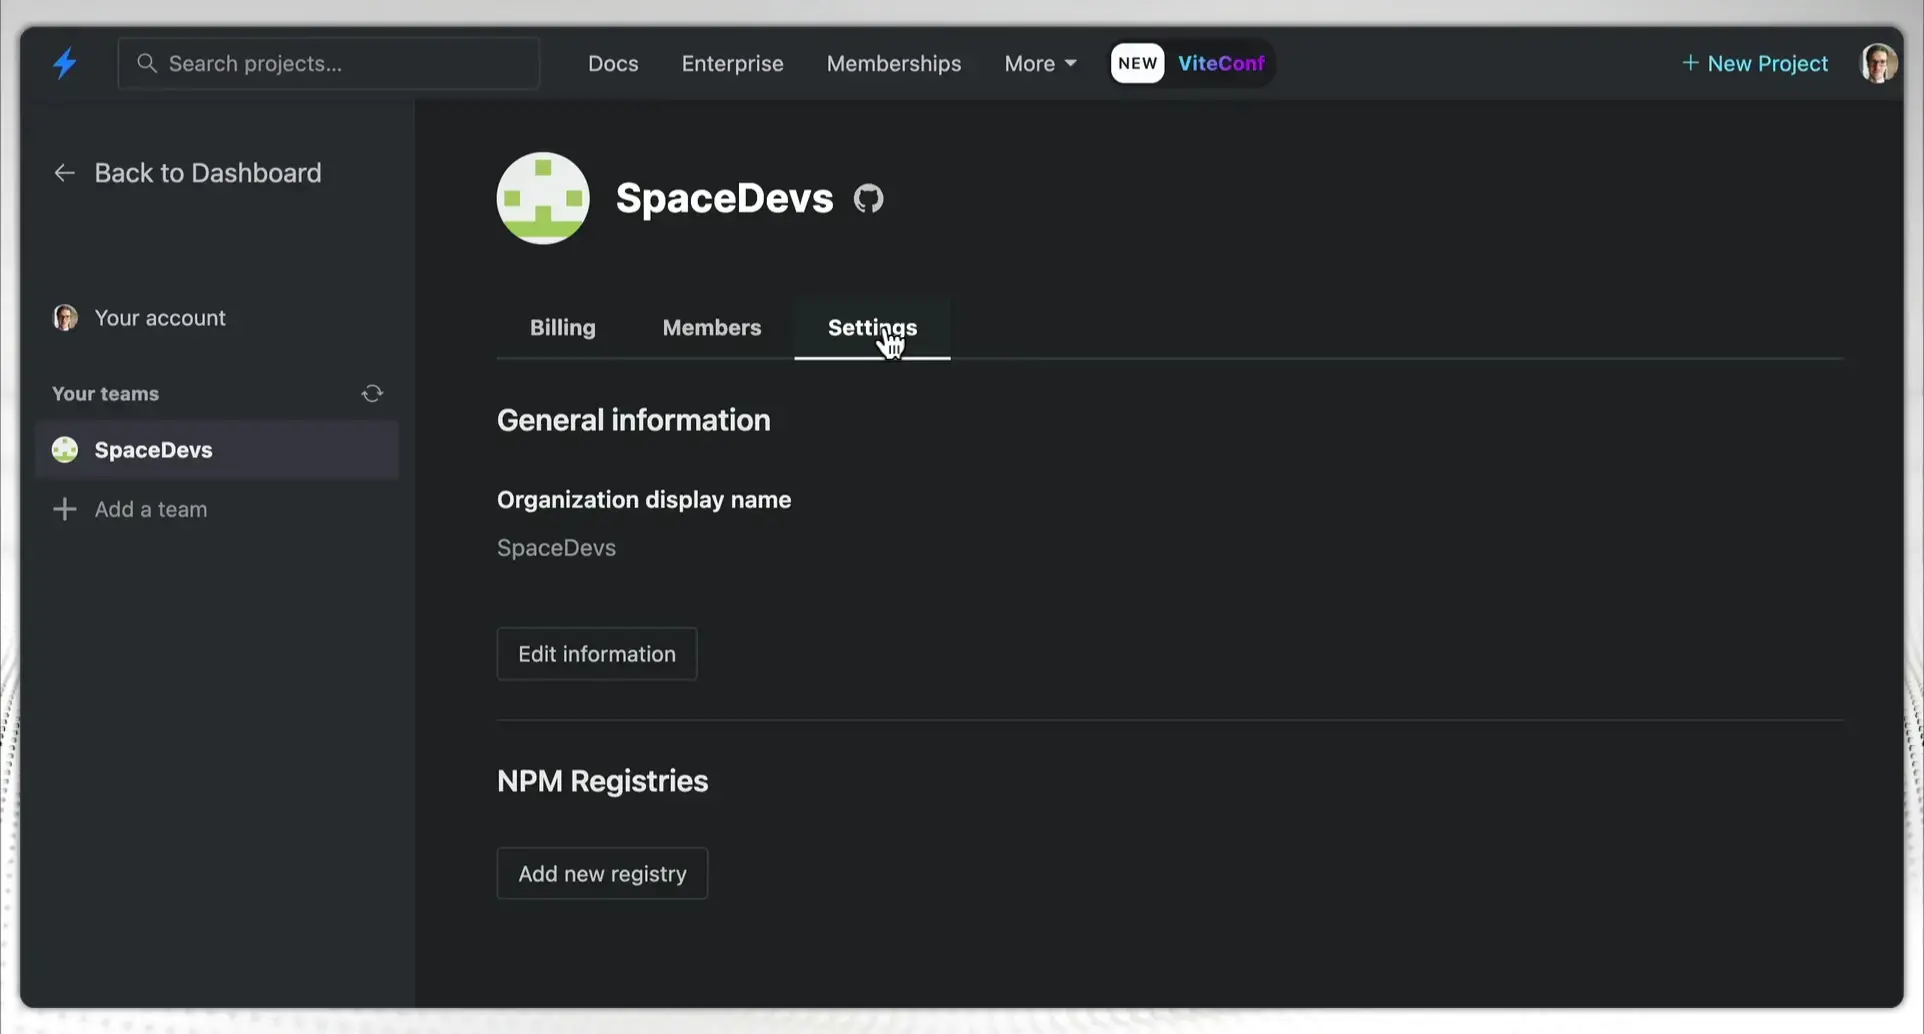Screen dimensions: 1924x1034
Task: Open the Docs link
Action: point(613,63)
